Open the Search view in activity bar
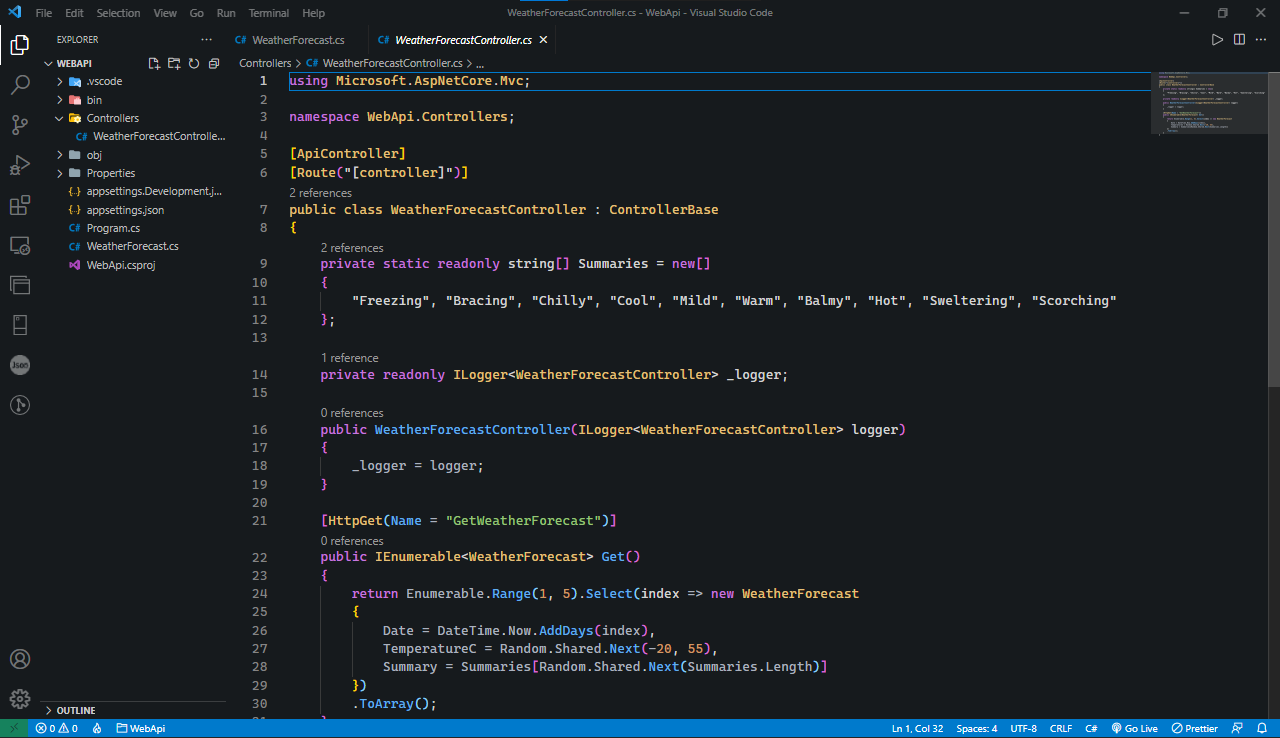 (20, 85)
